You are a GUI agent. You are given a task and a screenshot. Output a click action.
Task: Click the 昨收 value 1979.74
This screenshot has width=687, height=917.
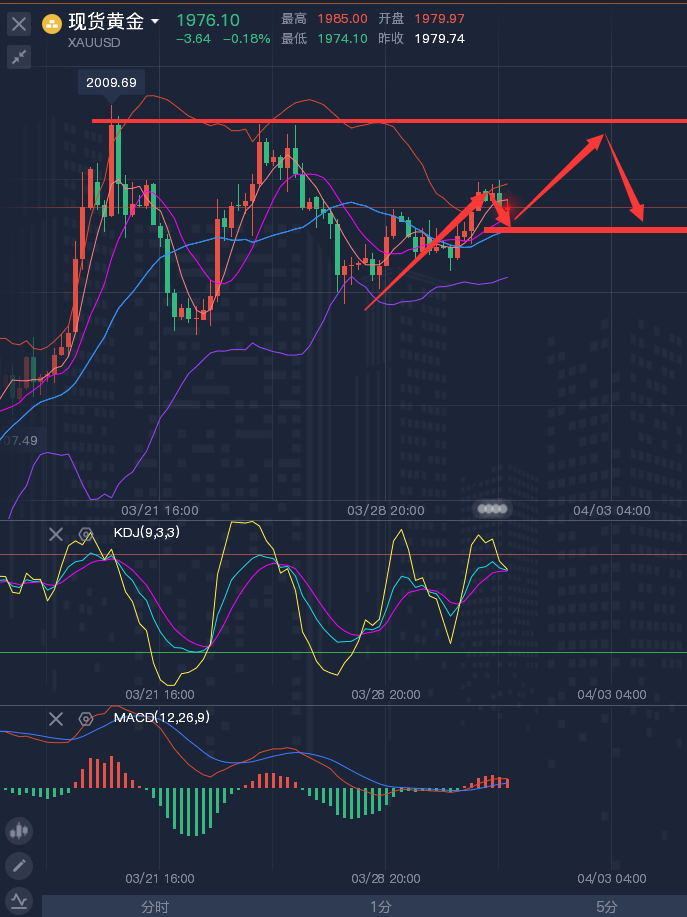440,39
